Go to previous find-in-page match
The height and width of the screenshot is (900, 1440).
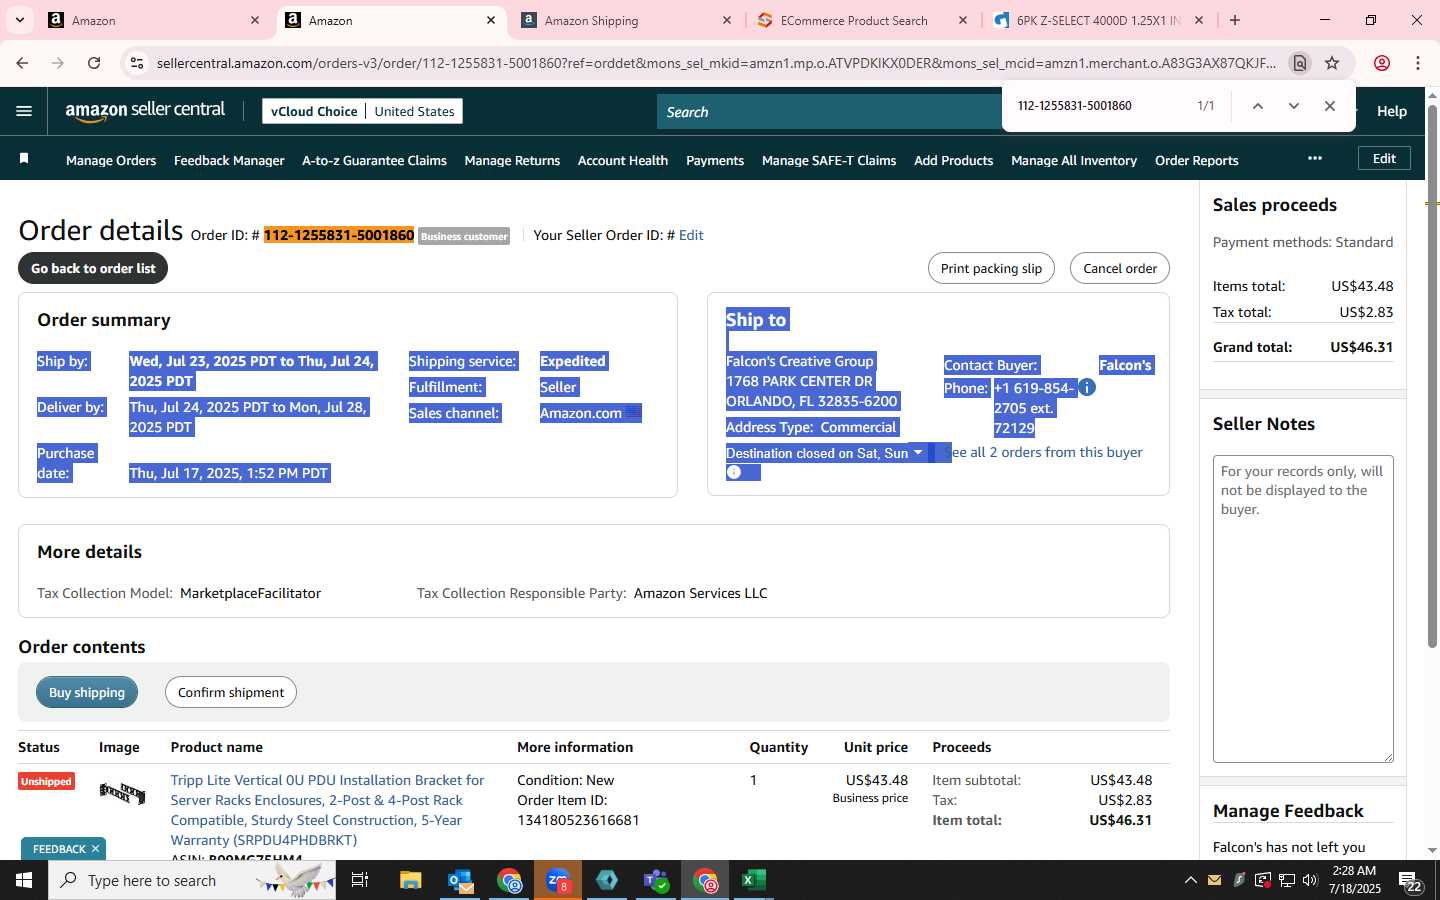[1258, 106]
